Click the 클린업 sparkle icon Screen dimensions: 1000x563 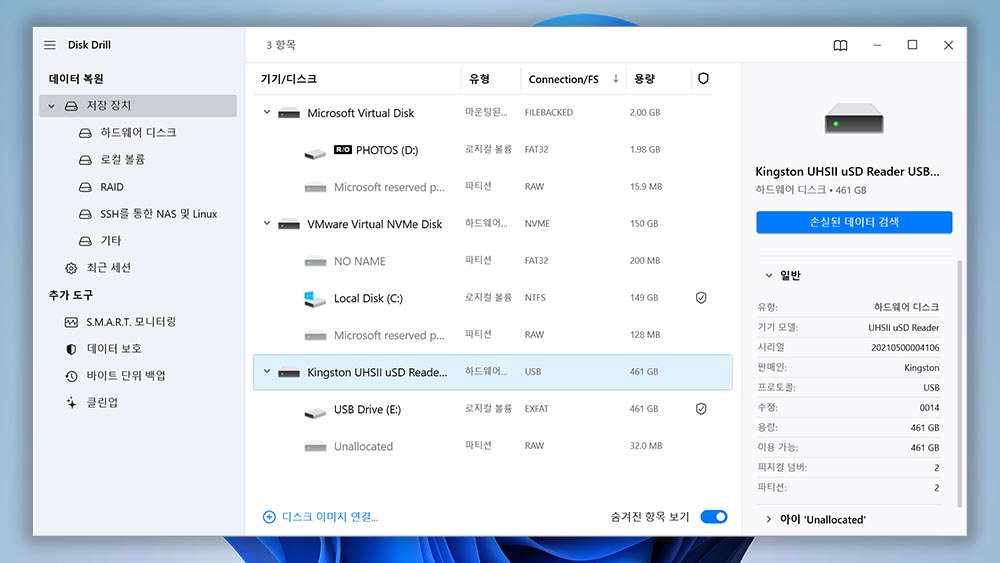click(71, 402)
